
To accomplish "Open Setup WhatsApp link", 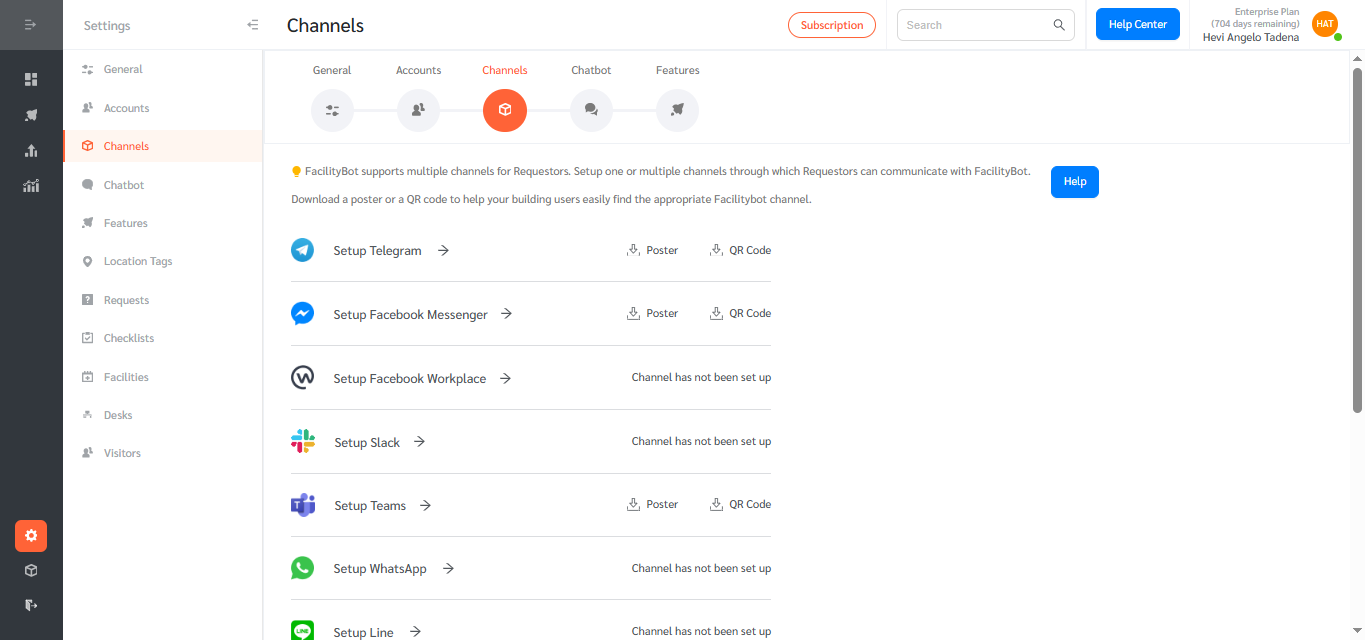I will tap(394, 568).
